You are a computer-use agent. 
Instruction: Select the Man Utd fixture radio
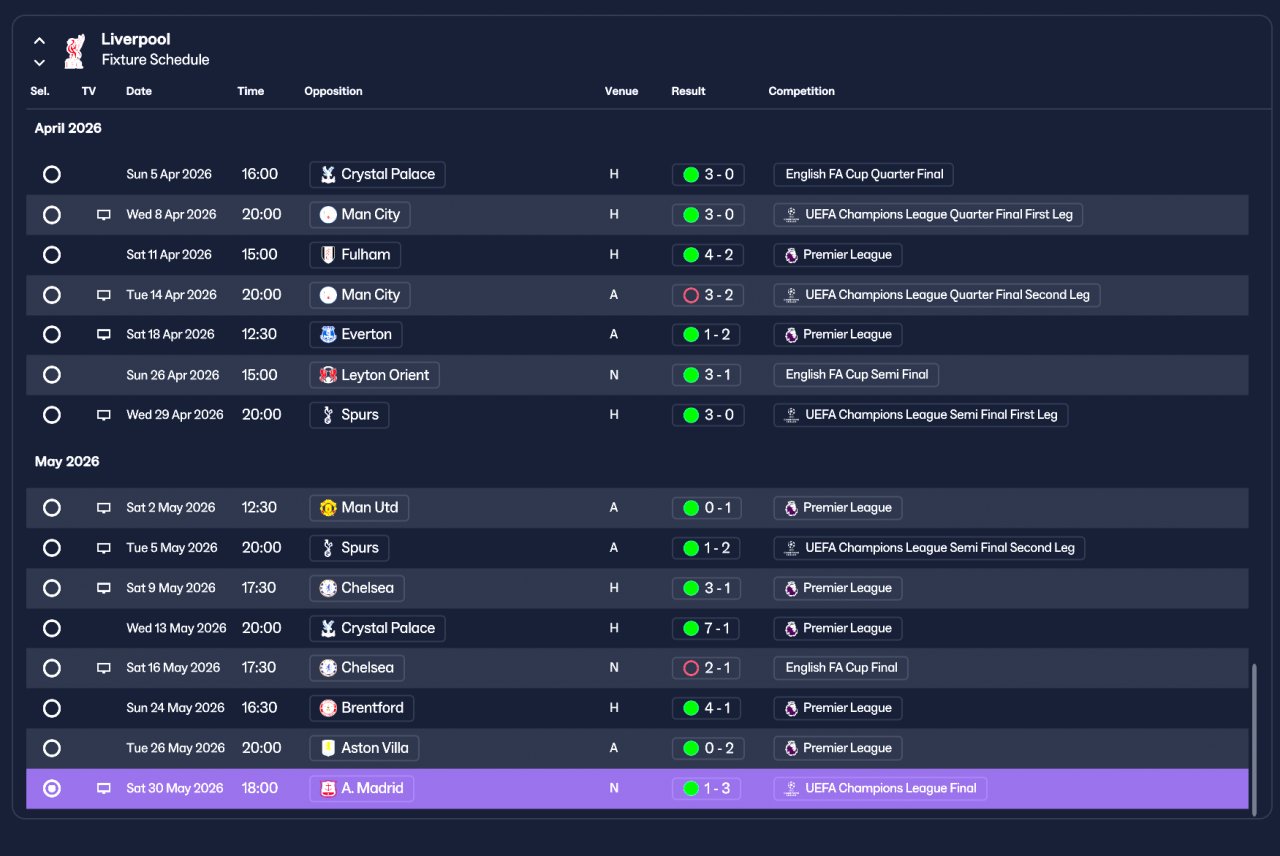[52, 508]
